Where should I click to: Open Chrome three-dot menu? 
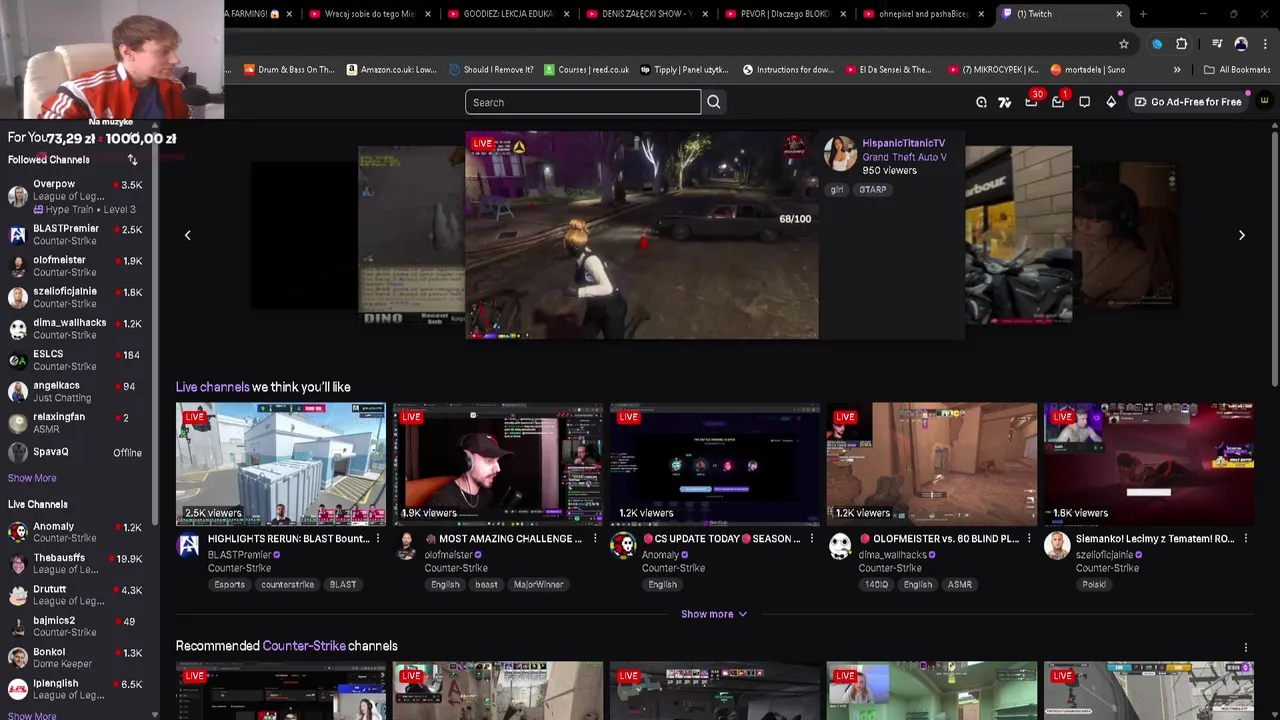click(1264, 44)
